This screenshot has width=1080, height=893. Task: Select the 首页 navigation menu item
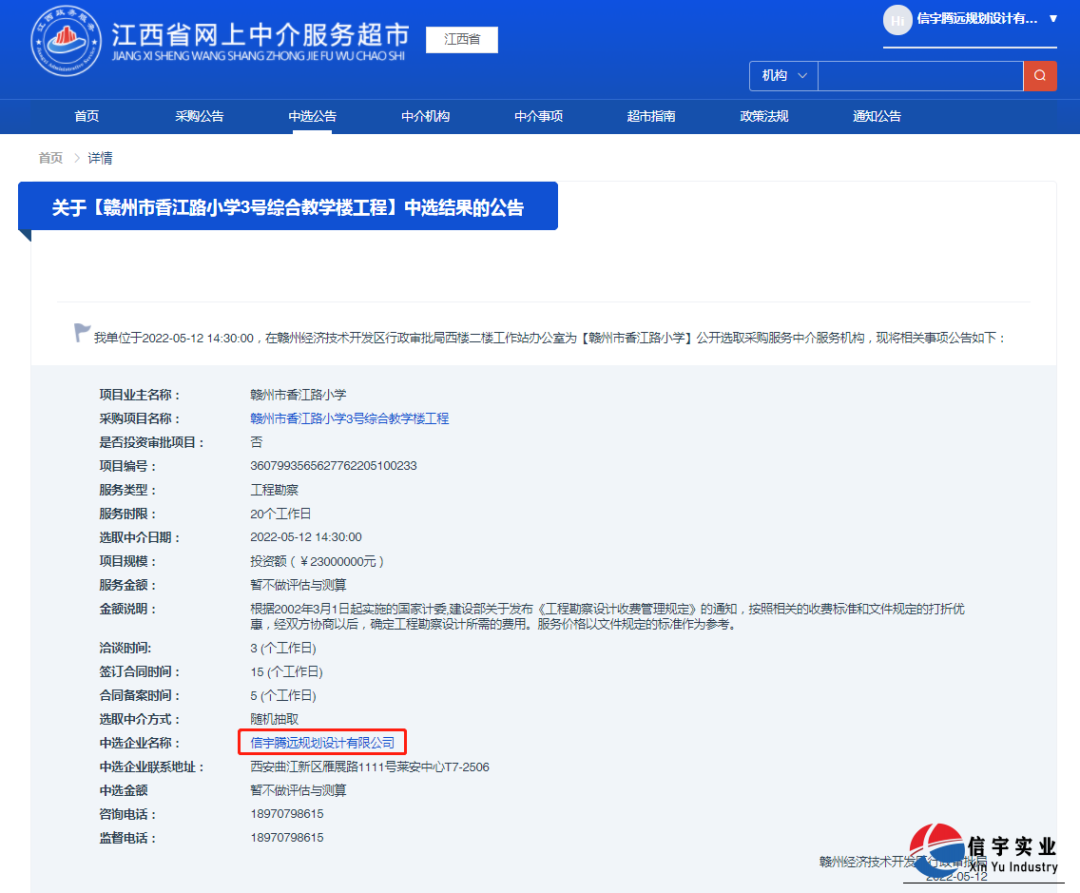tap(86, 116)
